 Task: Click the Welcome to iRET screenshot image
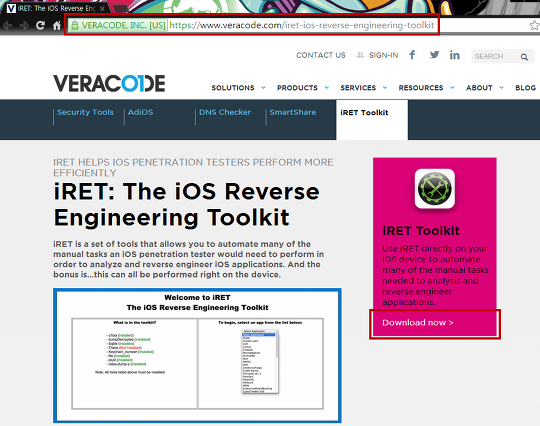click(x=197, y=355)
